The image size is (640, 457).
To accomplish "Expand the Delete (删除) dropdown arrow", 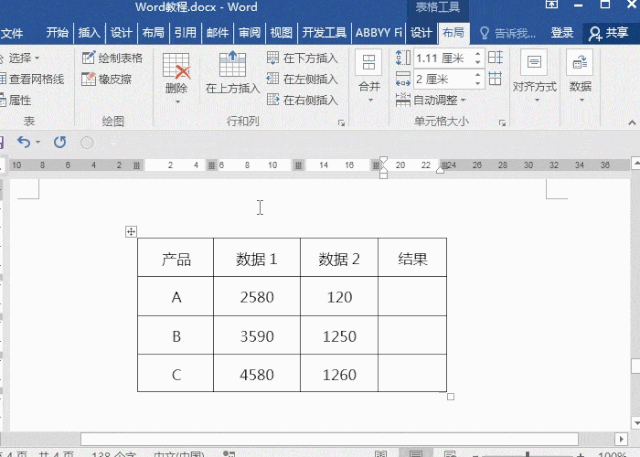I will [178, 102].
